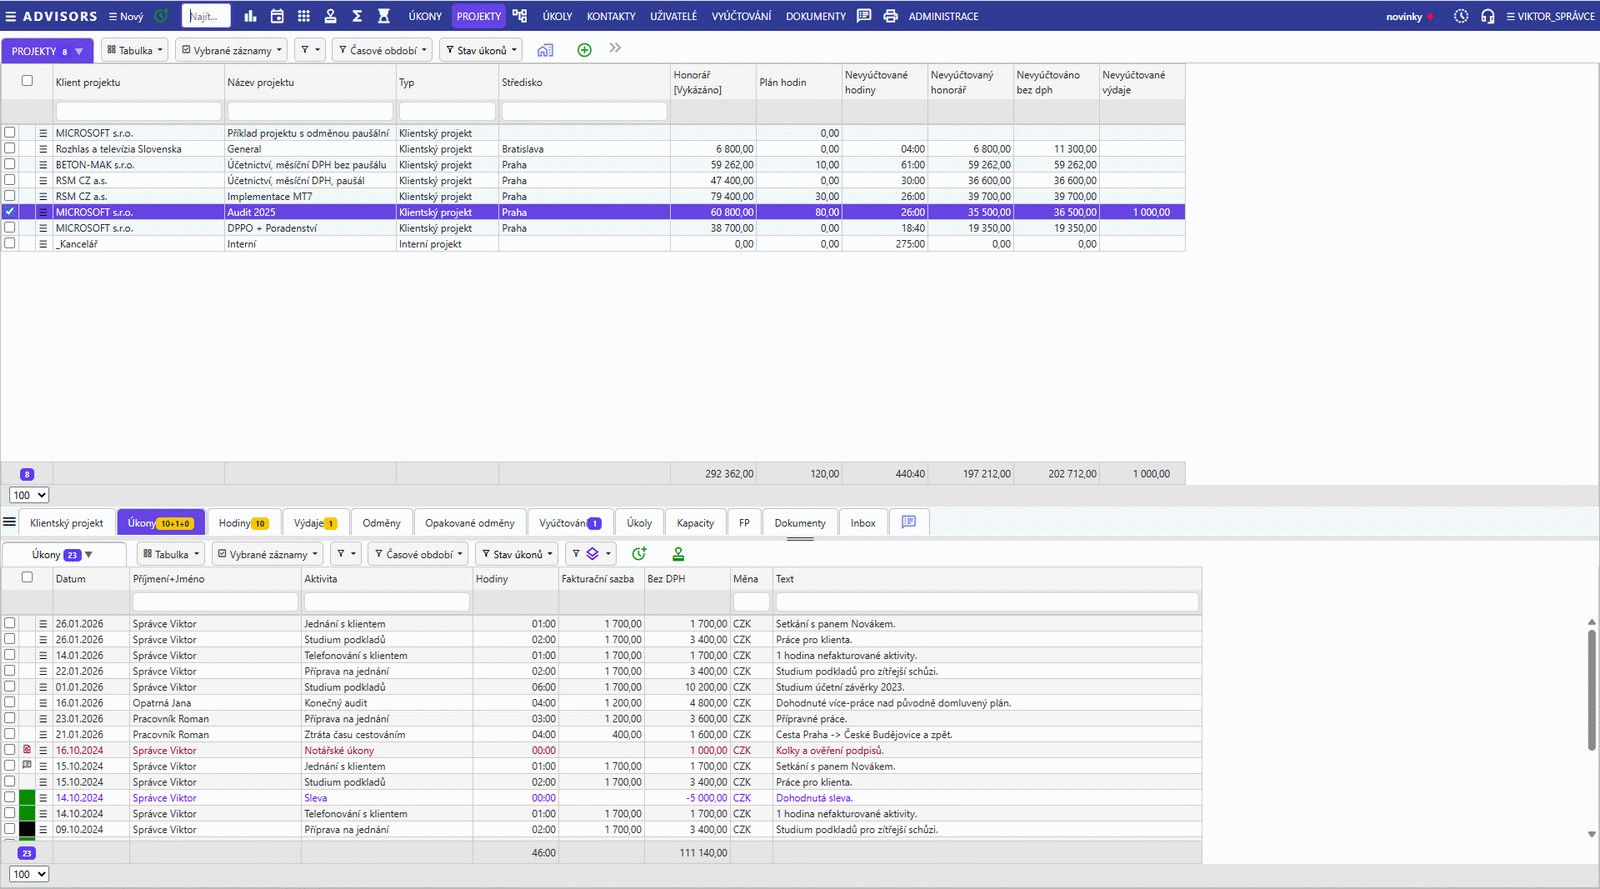Click the green clock add icon in Úkony toolbar
This screenshot has height=889, width=1600.
tap(639, 554)
